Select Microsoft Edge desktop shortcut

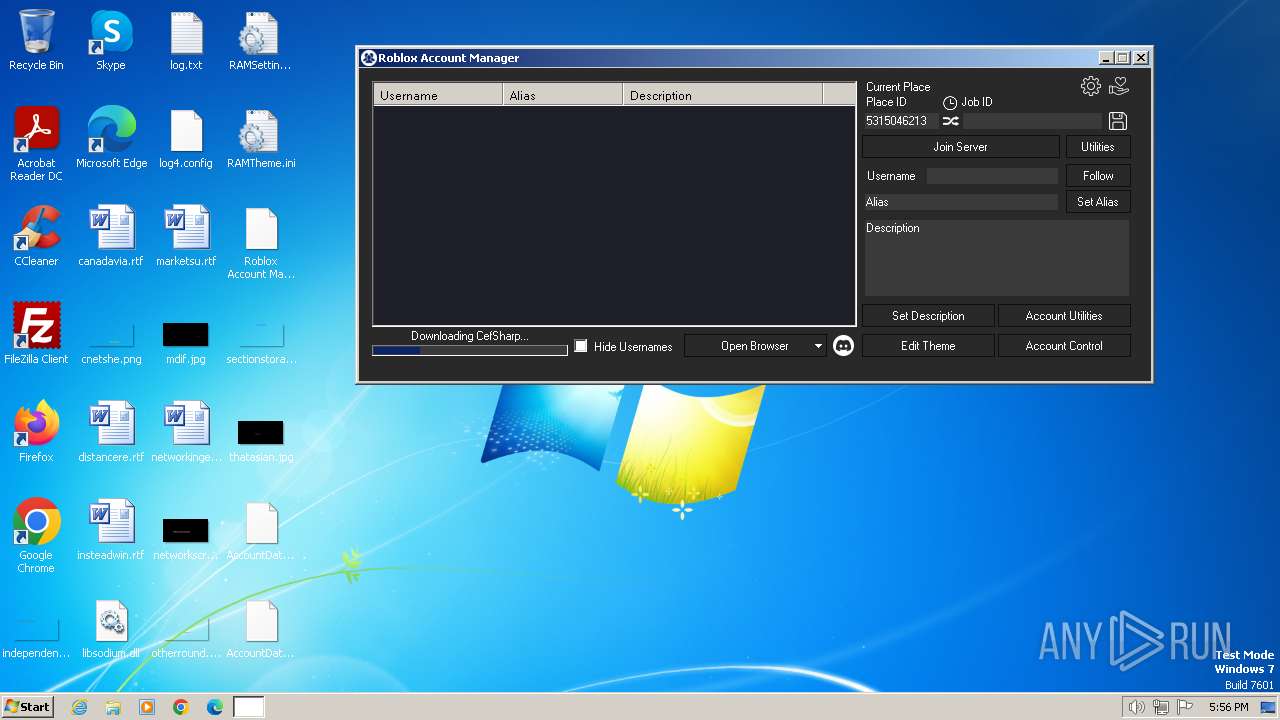click(x=111, y=138)
